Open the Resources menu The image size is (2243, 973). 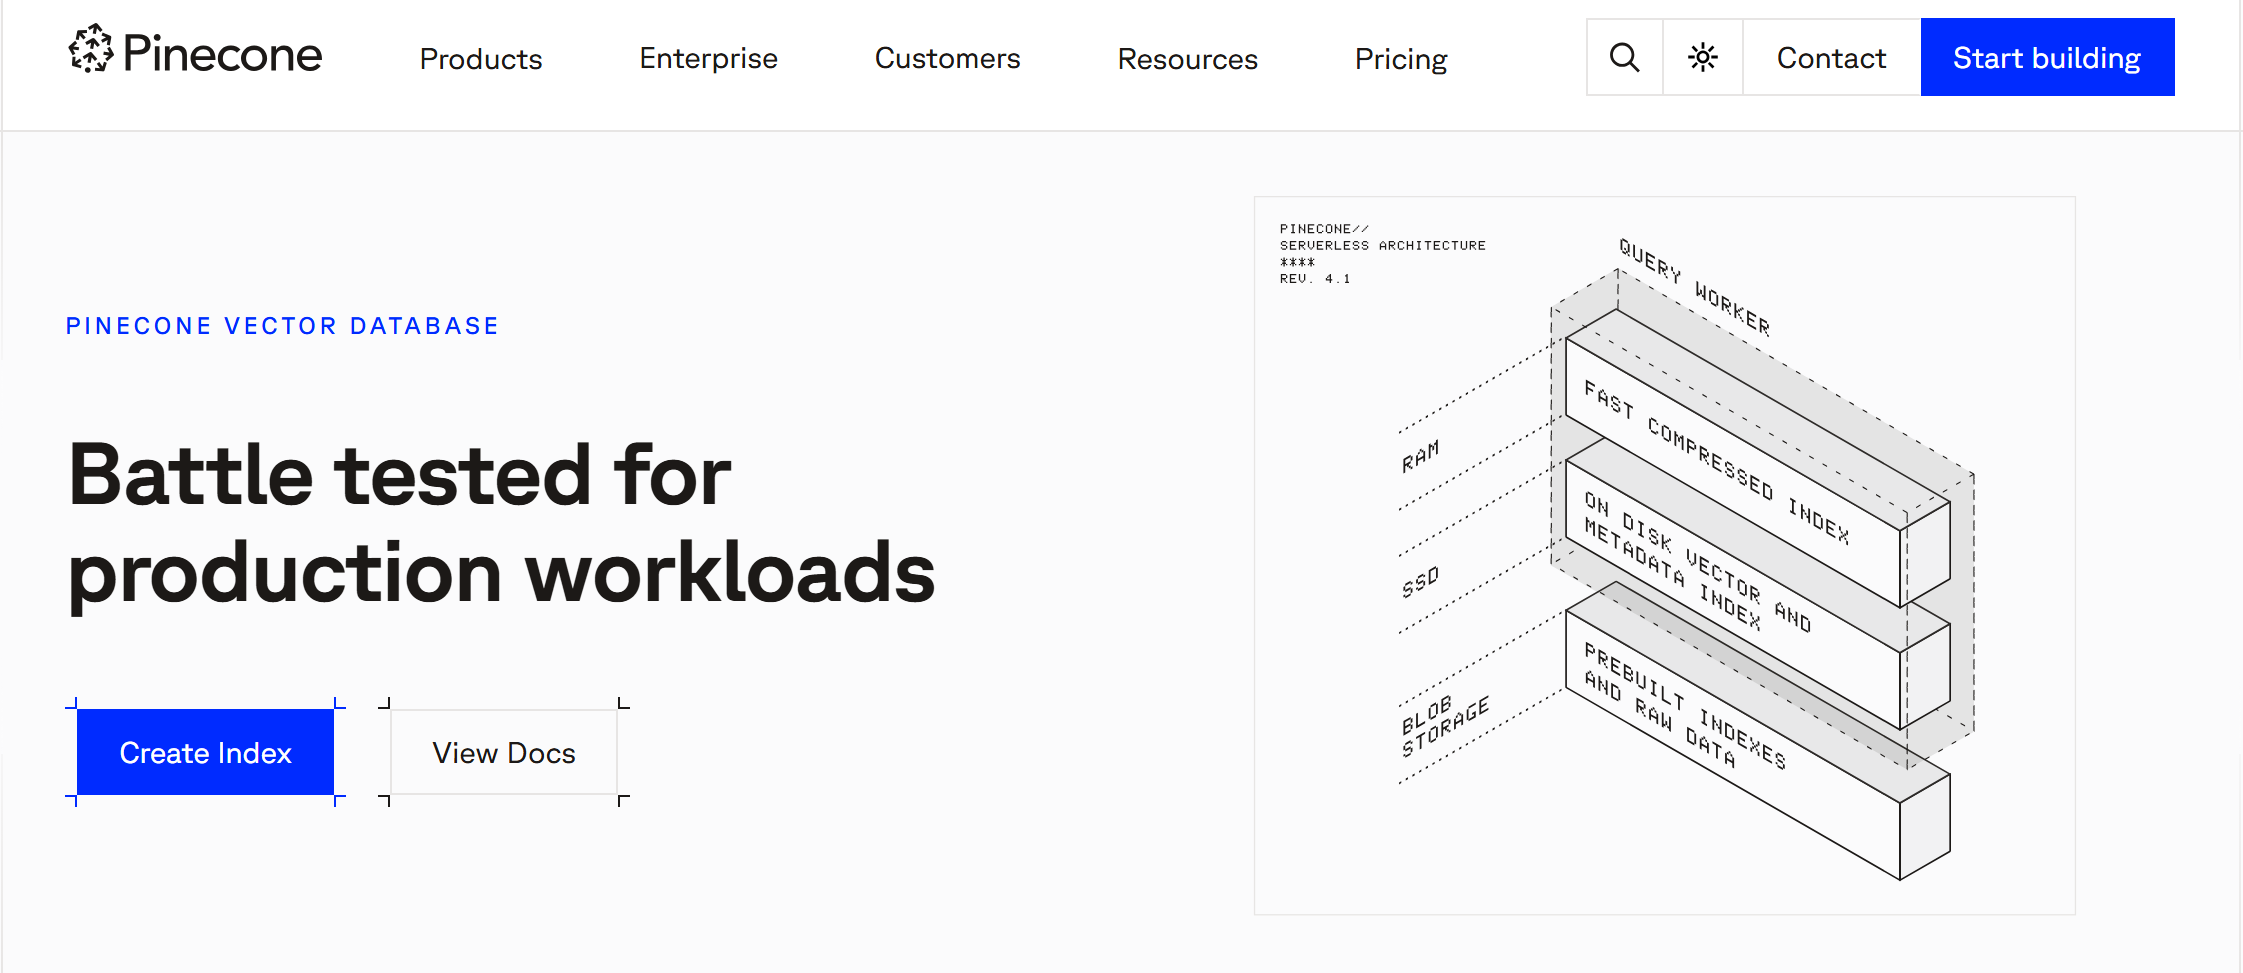[x=1188, y=59]
